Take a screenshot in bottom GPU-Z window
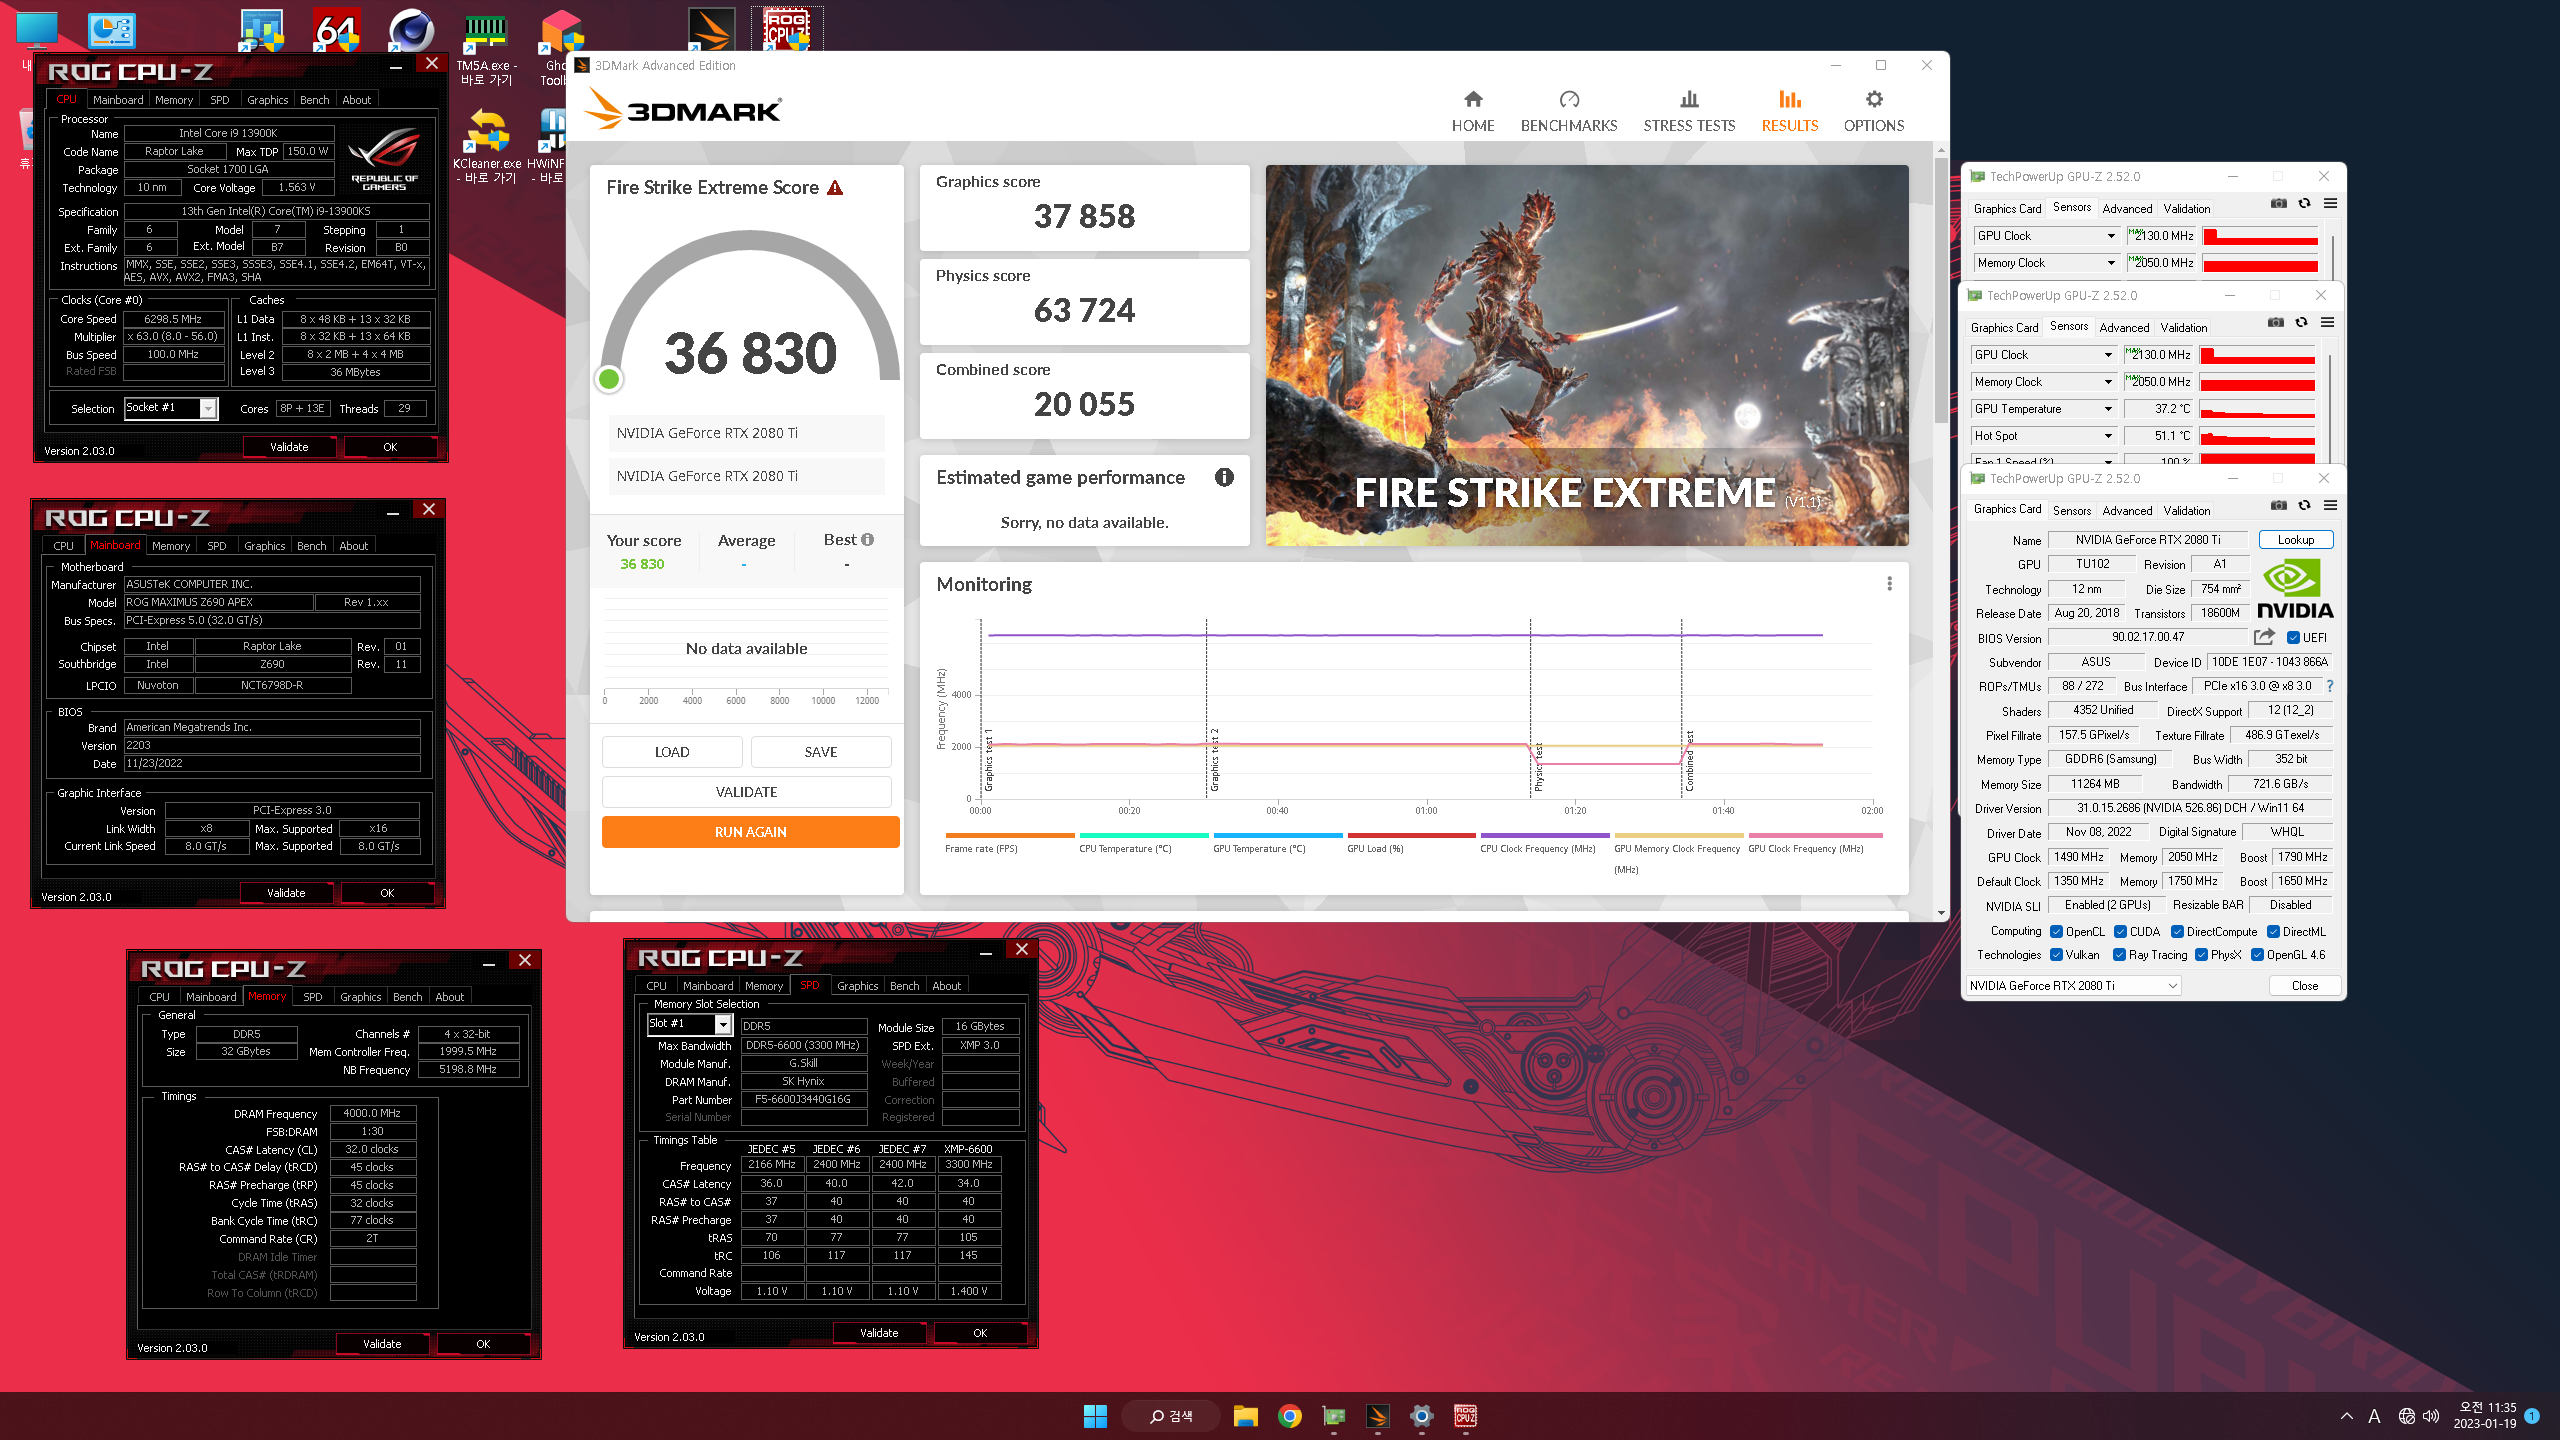 coord(2278,506)
